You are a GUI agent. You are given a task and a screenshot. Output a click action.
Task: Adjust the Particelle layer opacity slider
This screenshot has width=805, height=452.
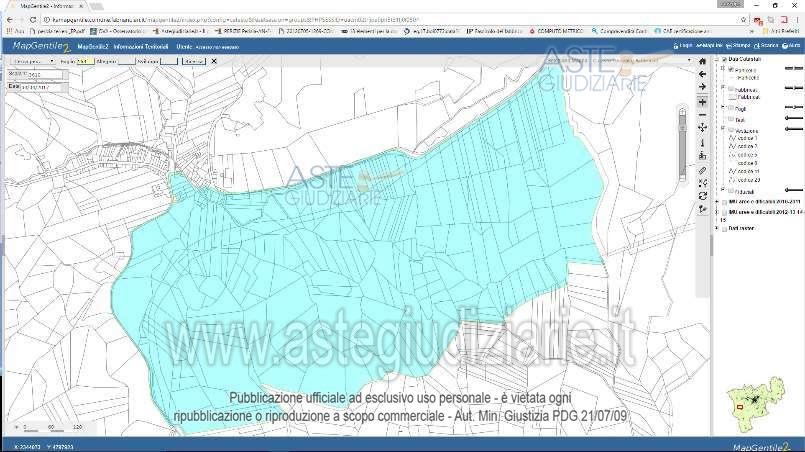tap(795, 70)
